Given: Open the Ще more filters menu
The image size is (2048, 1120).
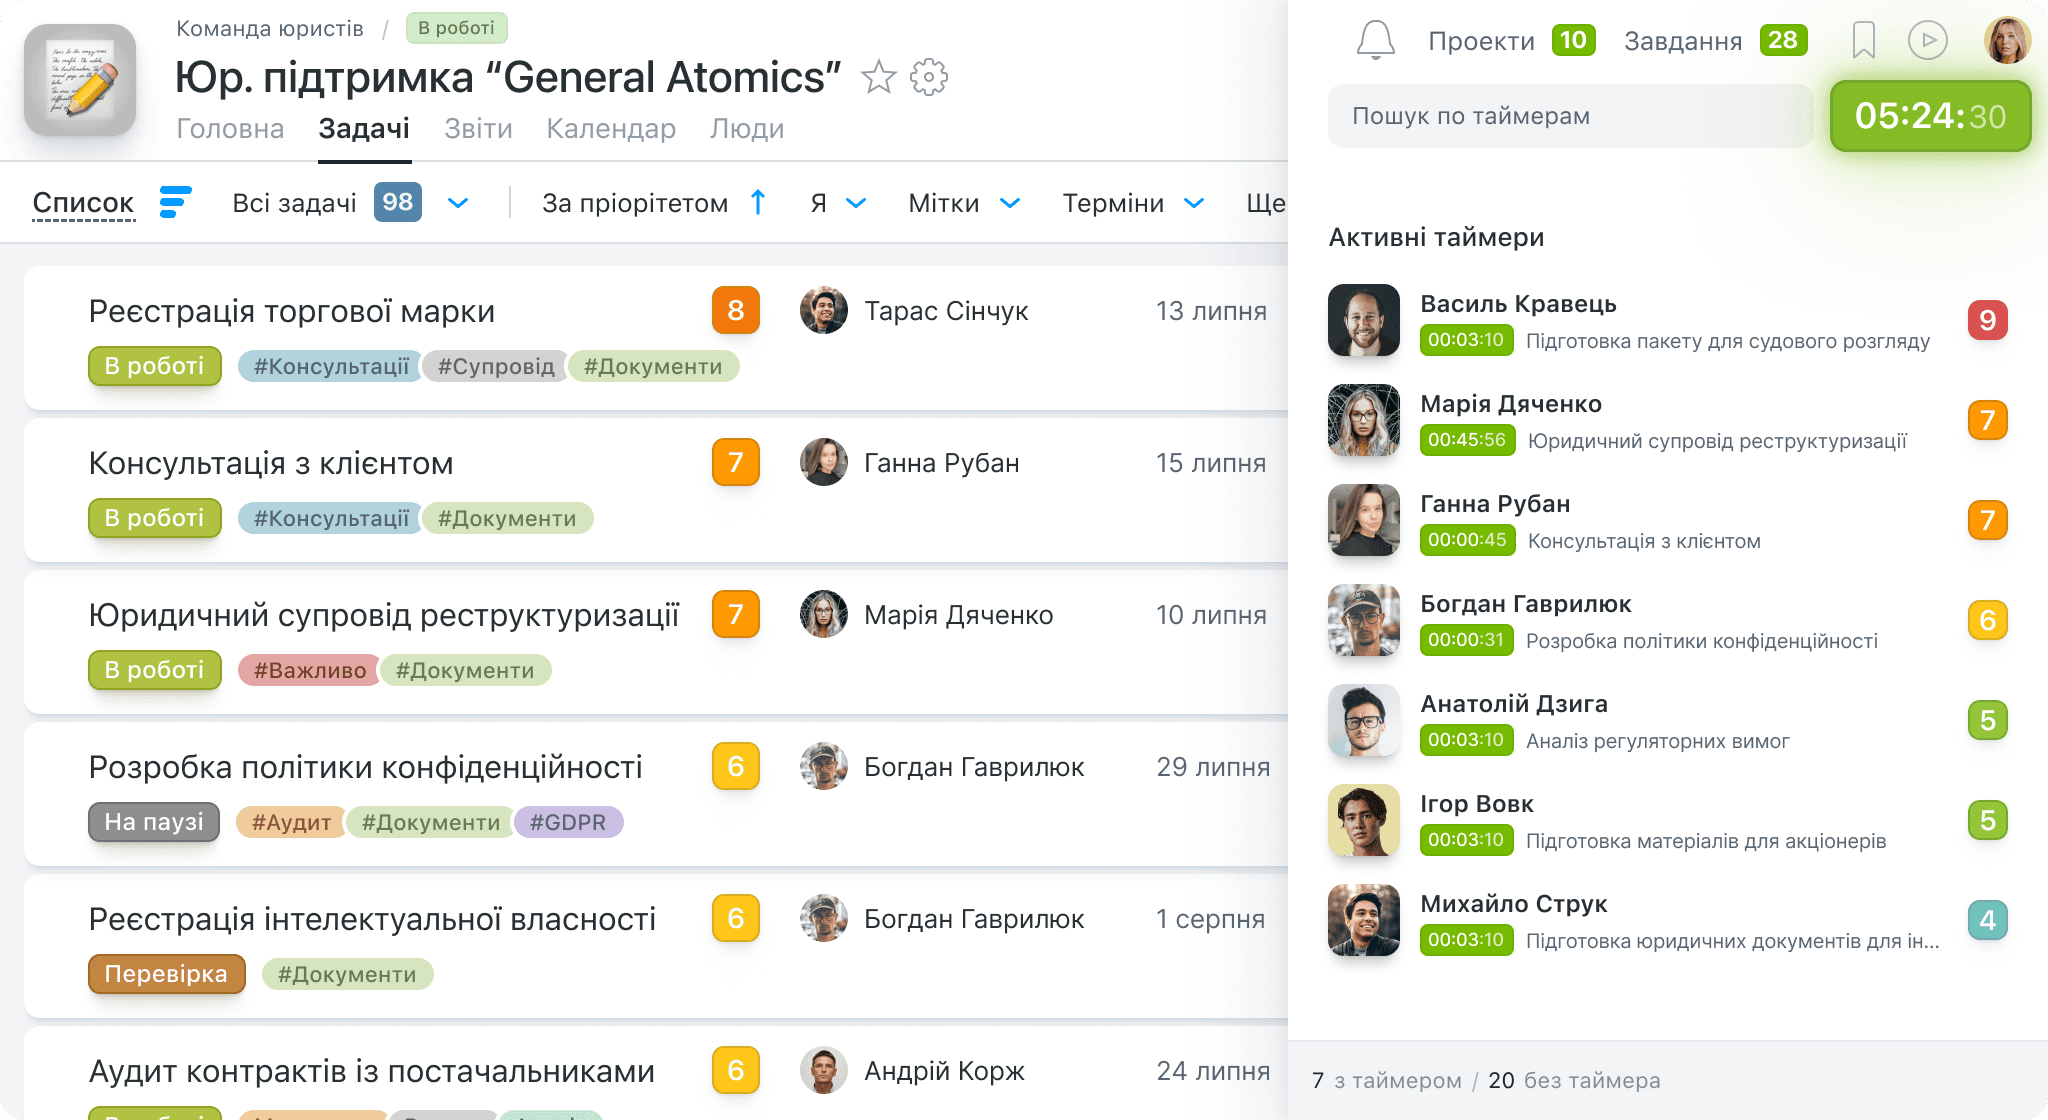Looking at the screenshot, I should pos(1265,203).
